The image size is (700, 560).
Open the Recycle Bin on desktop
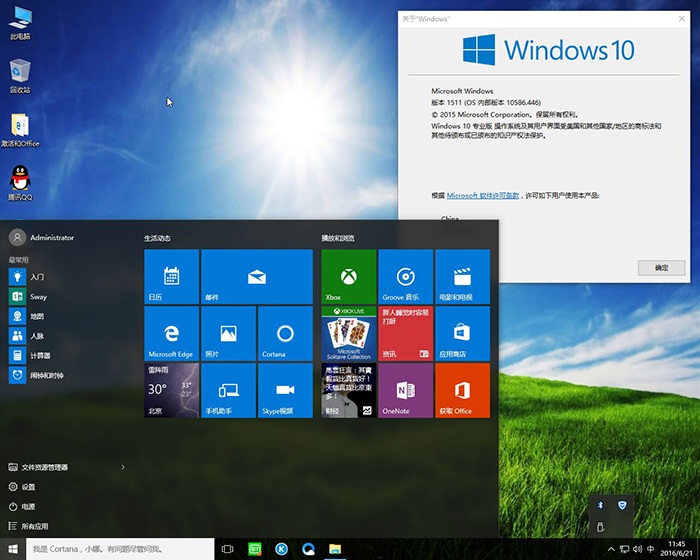click(x=20, y=74)
